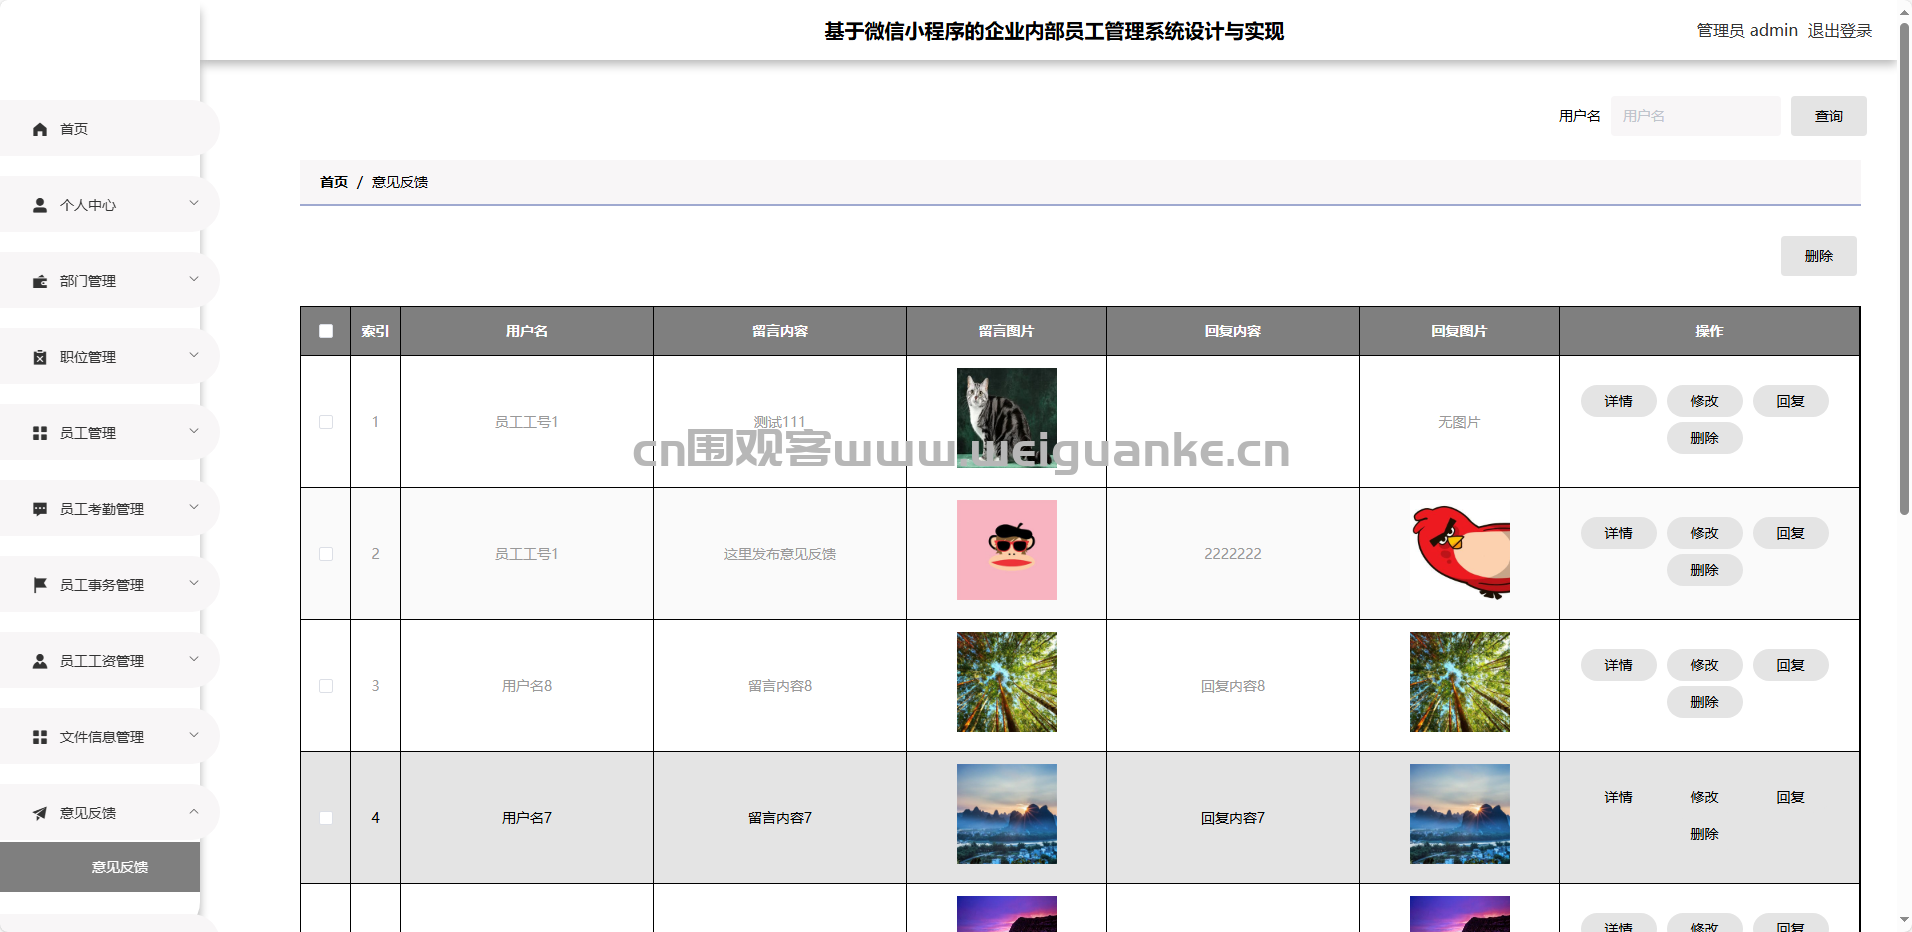Screen dimensions: 1912x932
Task: Check the checkbox for row 3
Action: pos(326,686)
